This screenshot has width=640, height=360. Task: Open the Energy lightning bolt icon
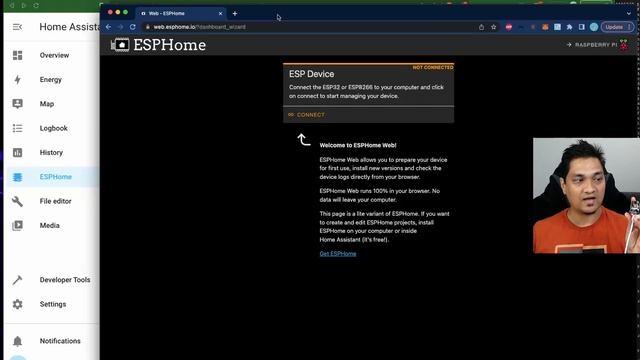[18, 80]
